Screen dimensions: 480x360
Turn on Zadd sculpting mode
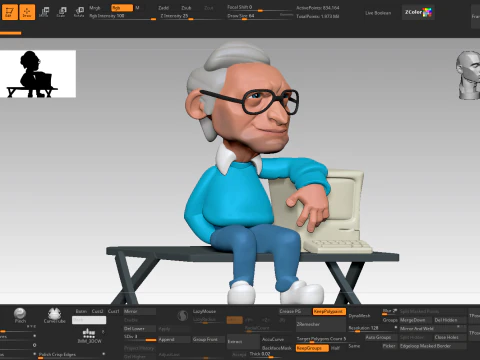pos(163,8)
